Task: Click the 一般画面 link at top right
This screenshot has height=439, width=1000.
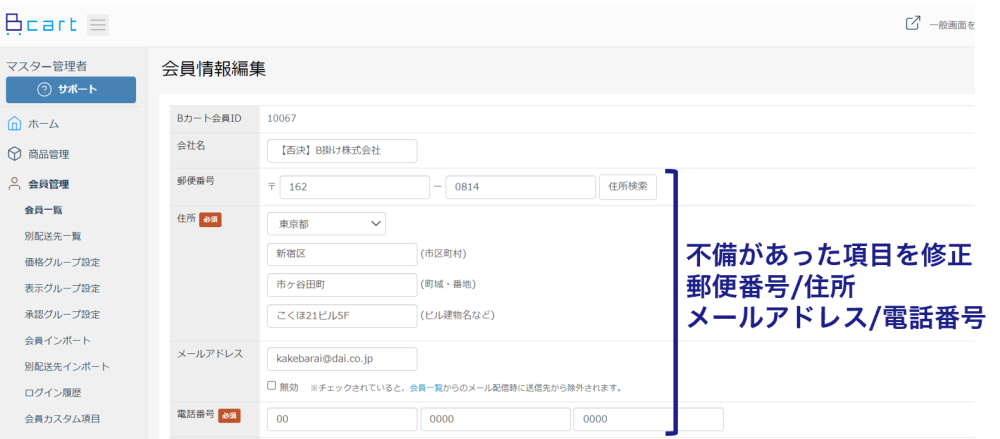Action: (x=952, y=26)
